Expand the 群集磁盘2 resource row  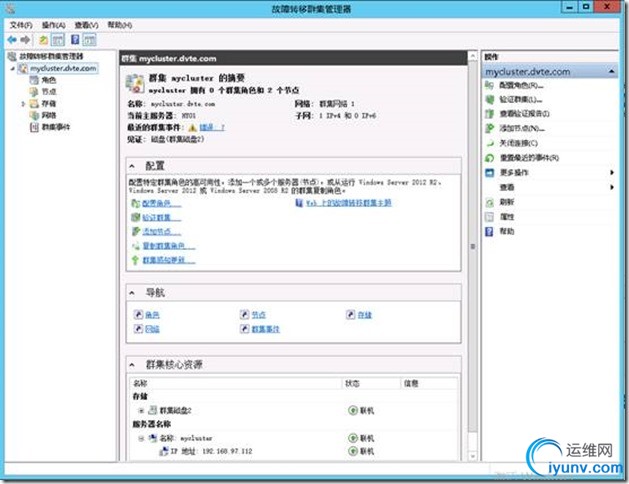click(141, 411)
